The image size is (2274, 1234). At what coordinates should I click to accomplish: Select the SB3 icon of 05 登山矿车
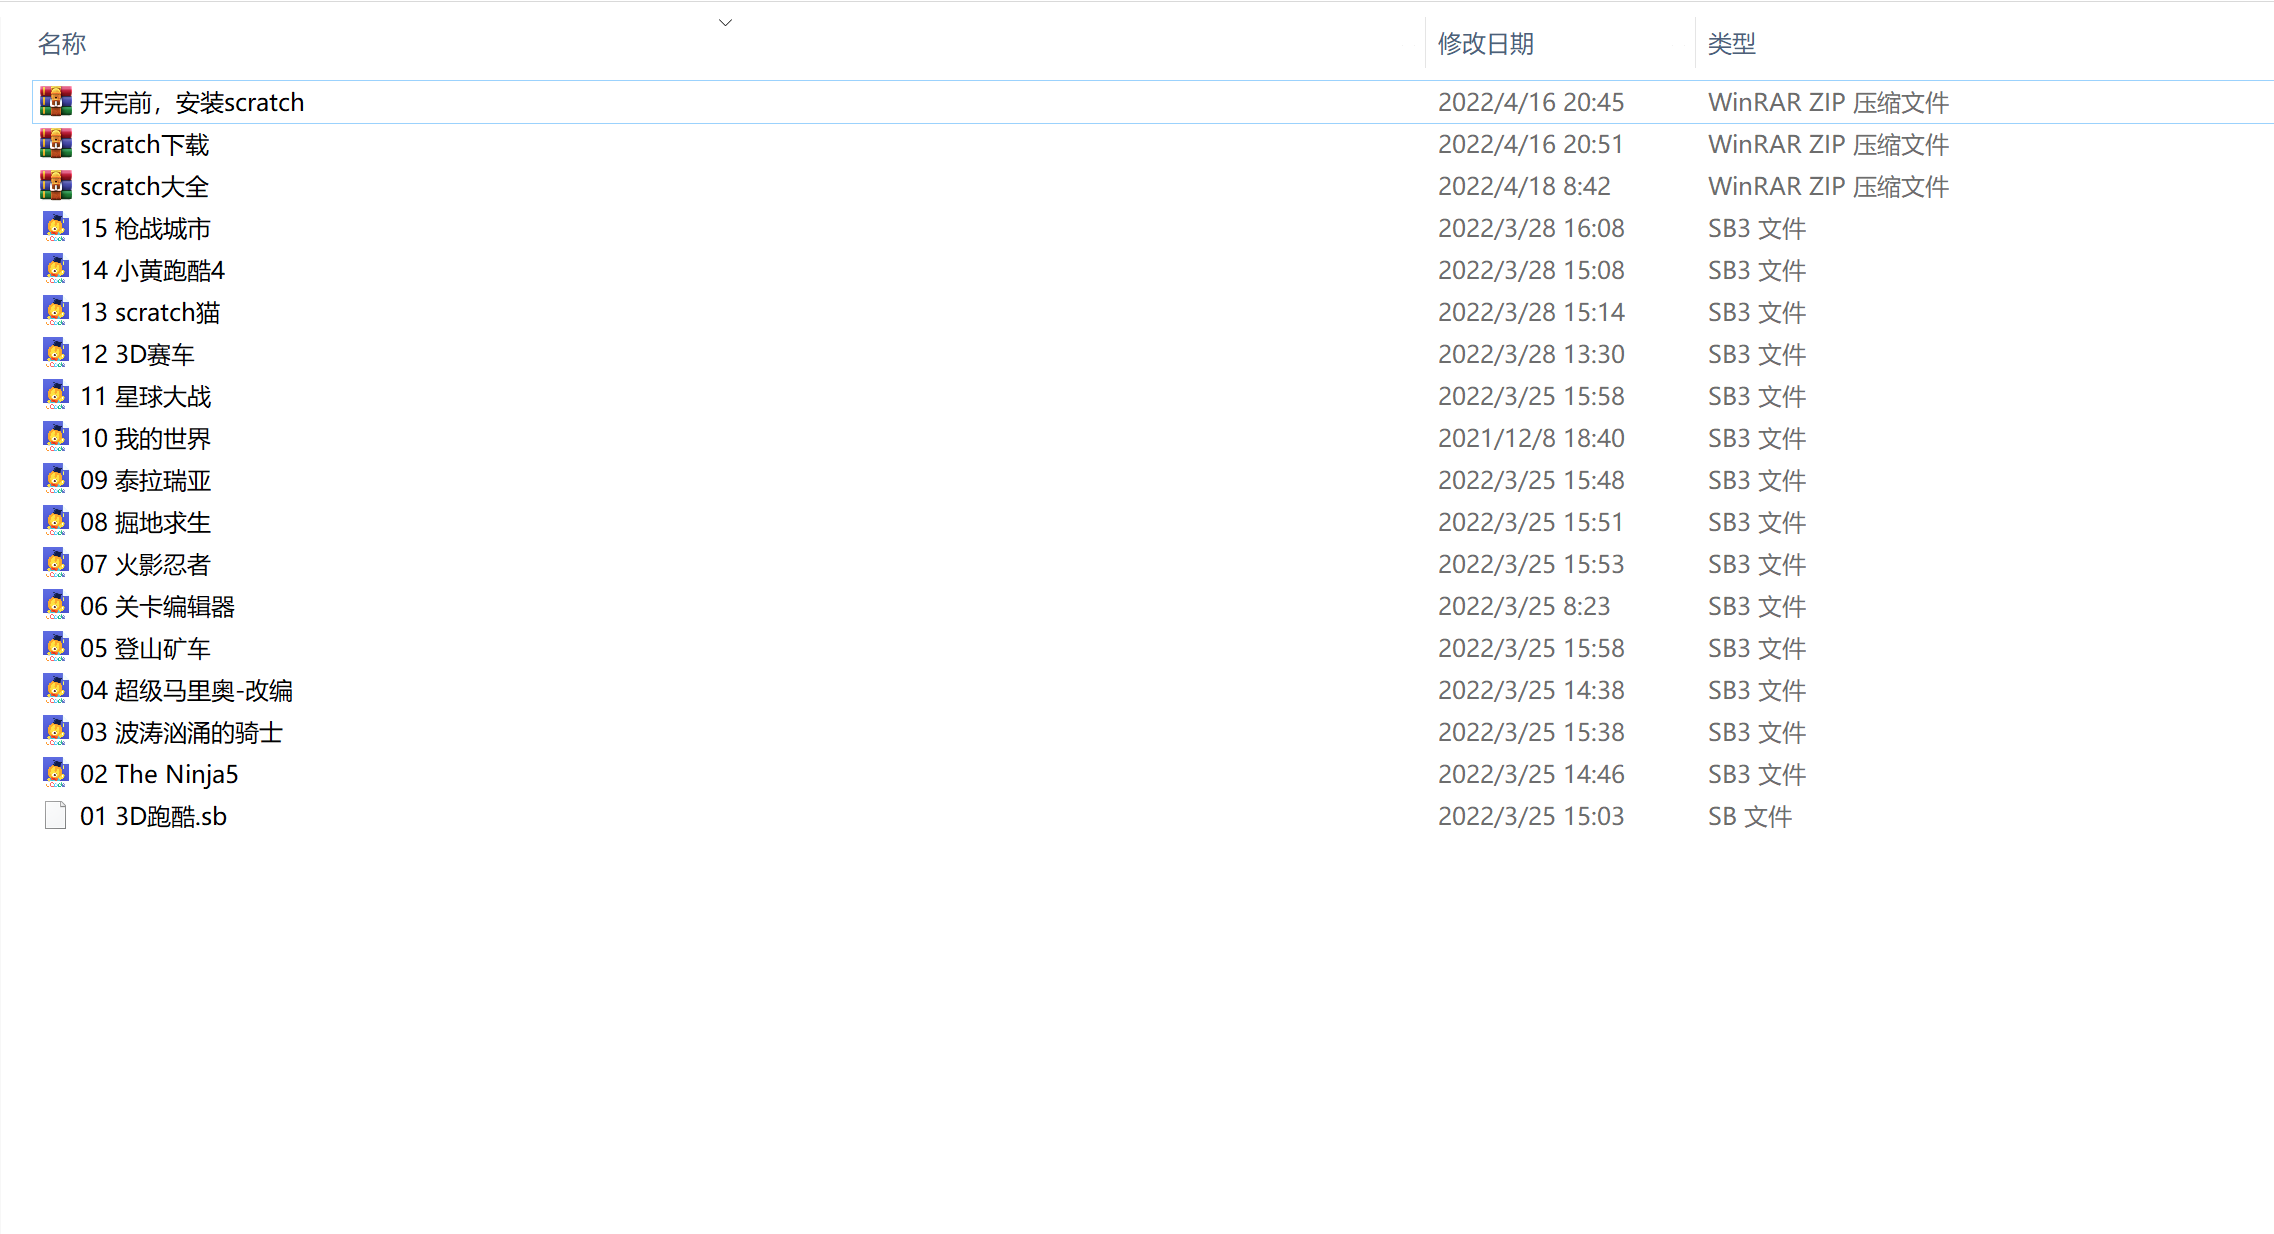[x=56, y=648]
